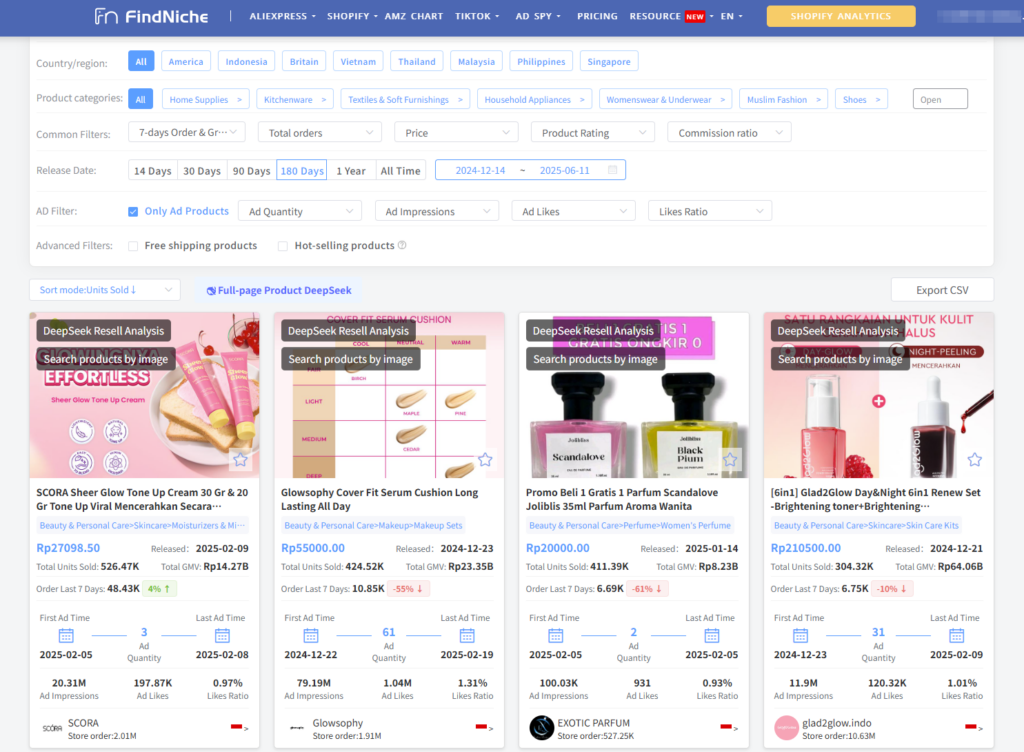
Task: Open the Home Supplies category
Action: coord(206,99)
